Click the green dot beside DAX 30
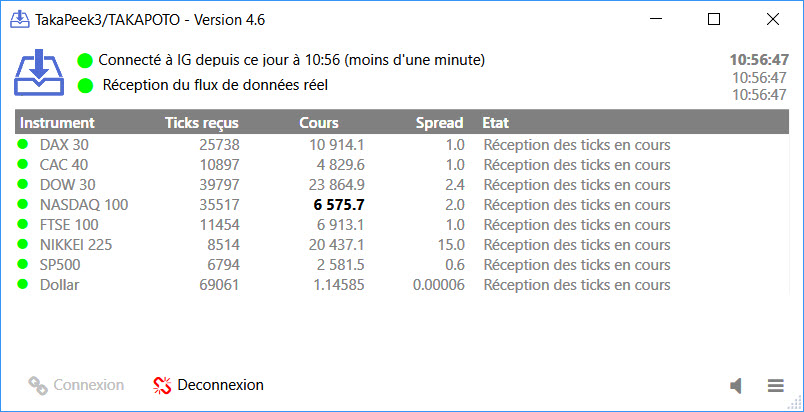 [23, 145]
